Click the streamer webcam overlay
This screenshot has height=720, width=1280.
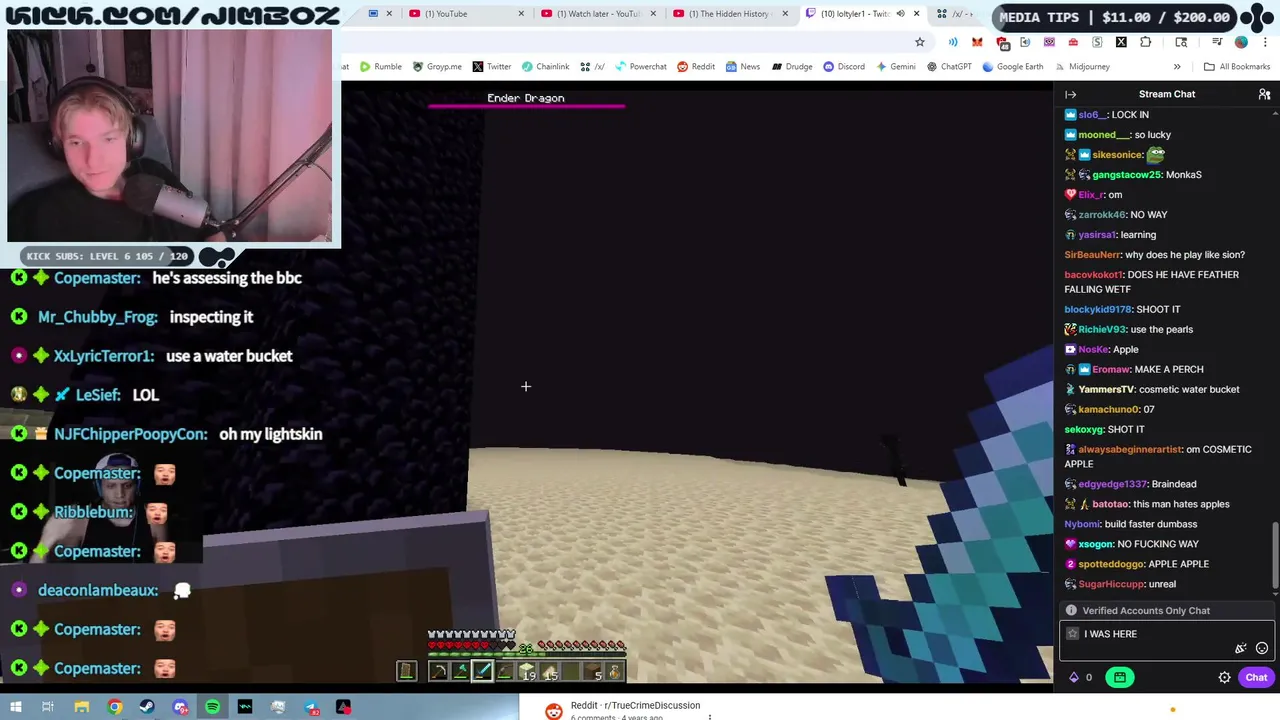(x=170, y=135)
